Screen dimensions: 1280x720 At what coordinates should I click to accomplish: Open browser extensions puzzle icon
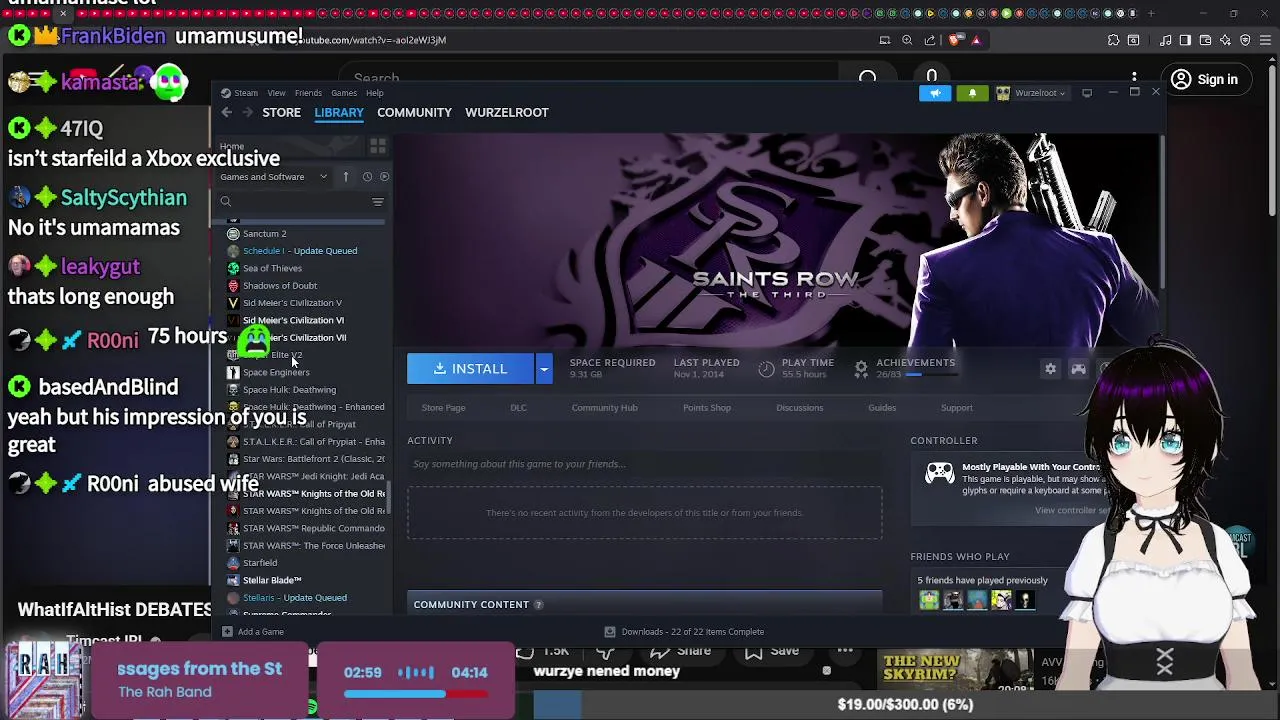tap(1113, 40)
